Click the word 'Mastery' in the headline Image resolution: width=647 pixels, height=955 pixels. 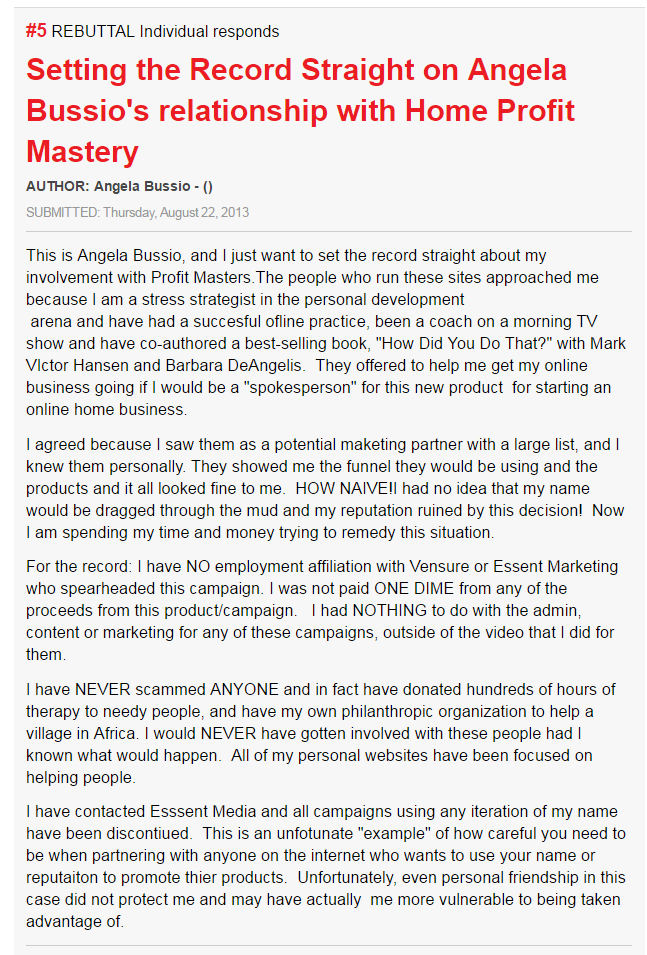pos(82,151)
